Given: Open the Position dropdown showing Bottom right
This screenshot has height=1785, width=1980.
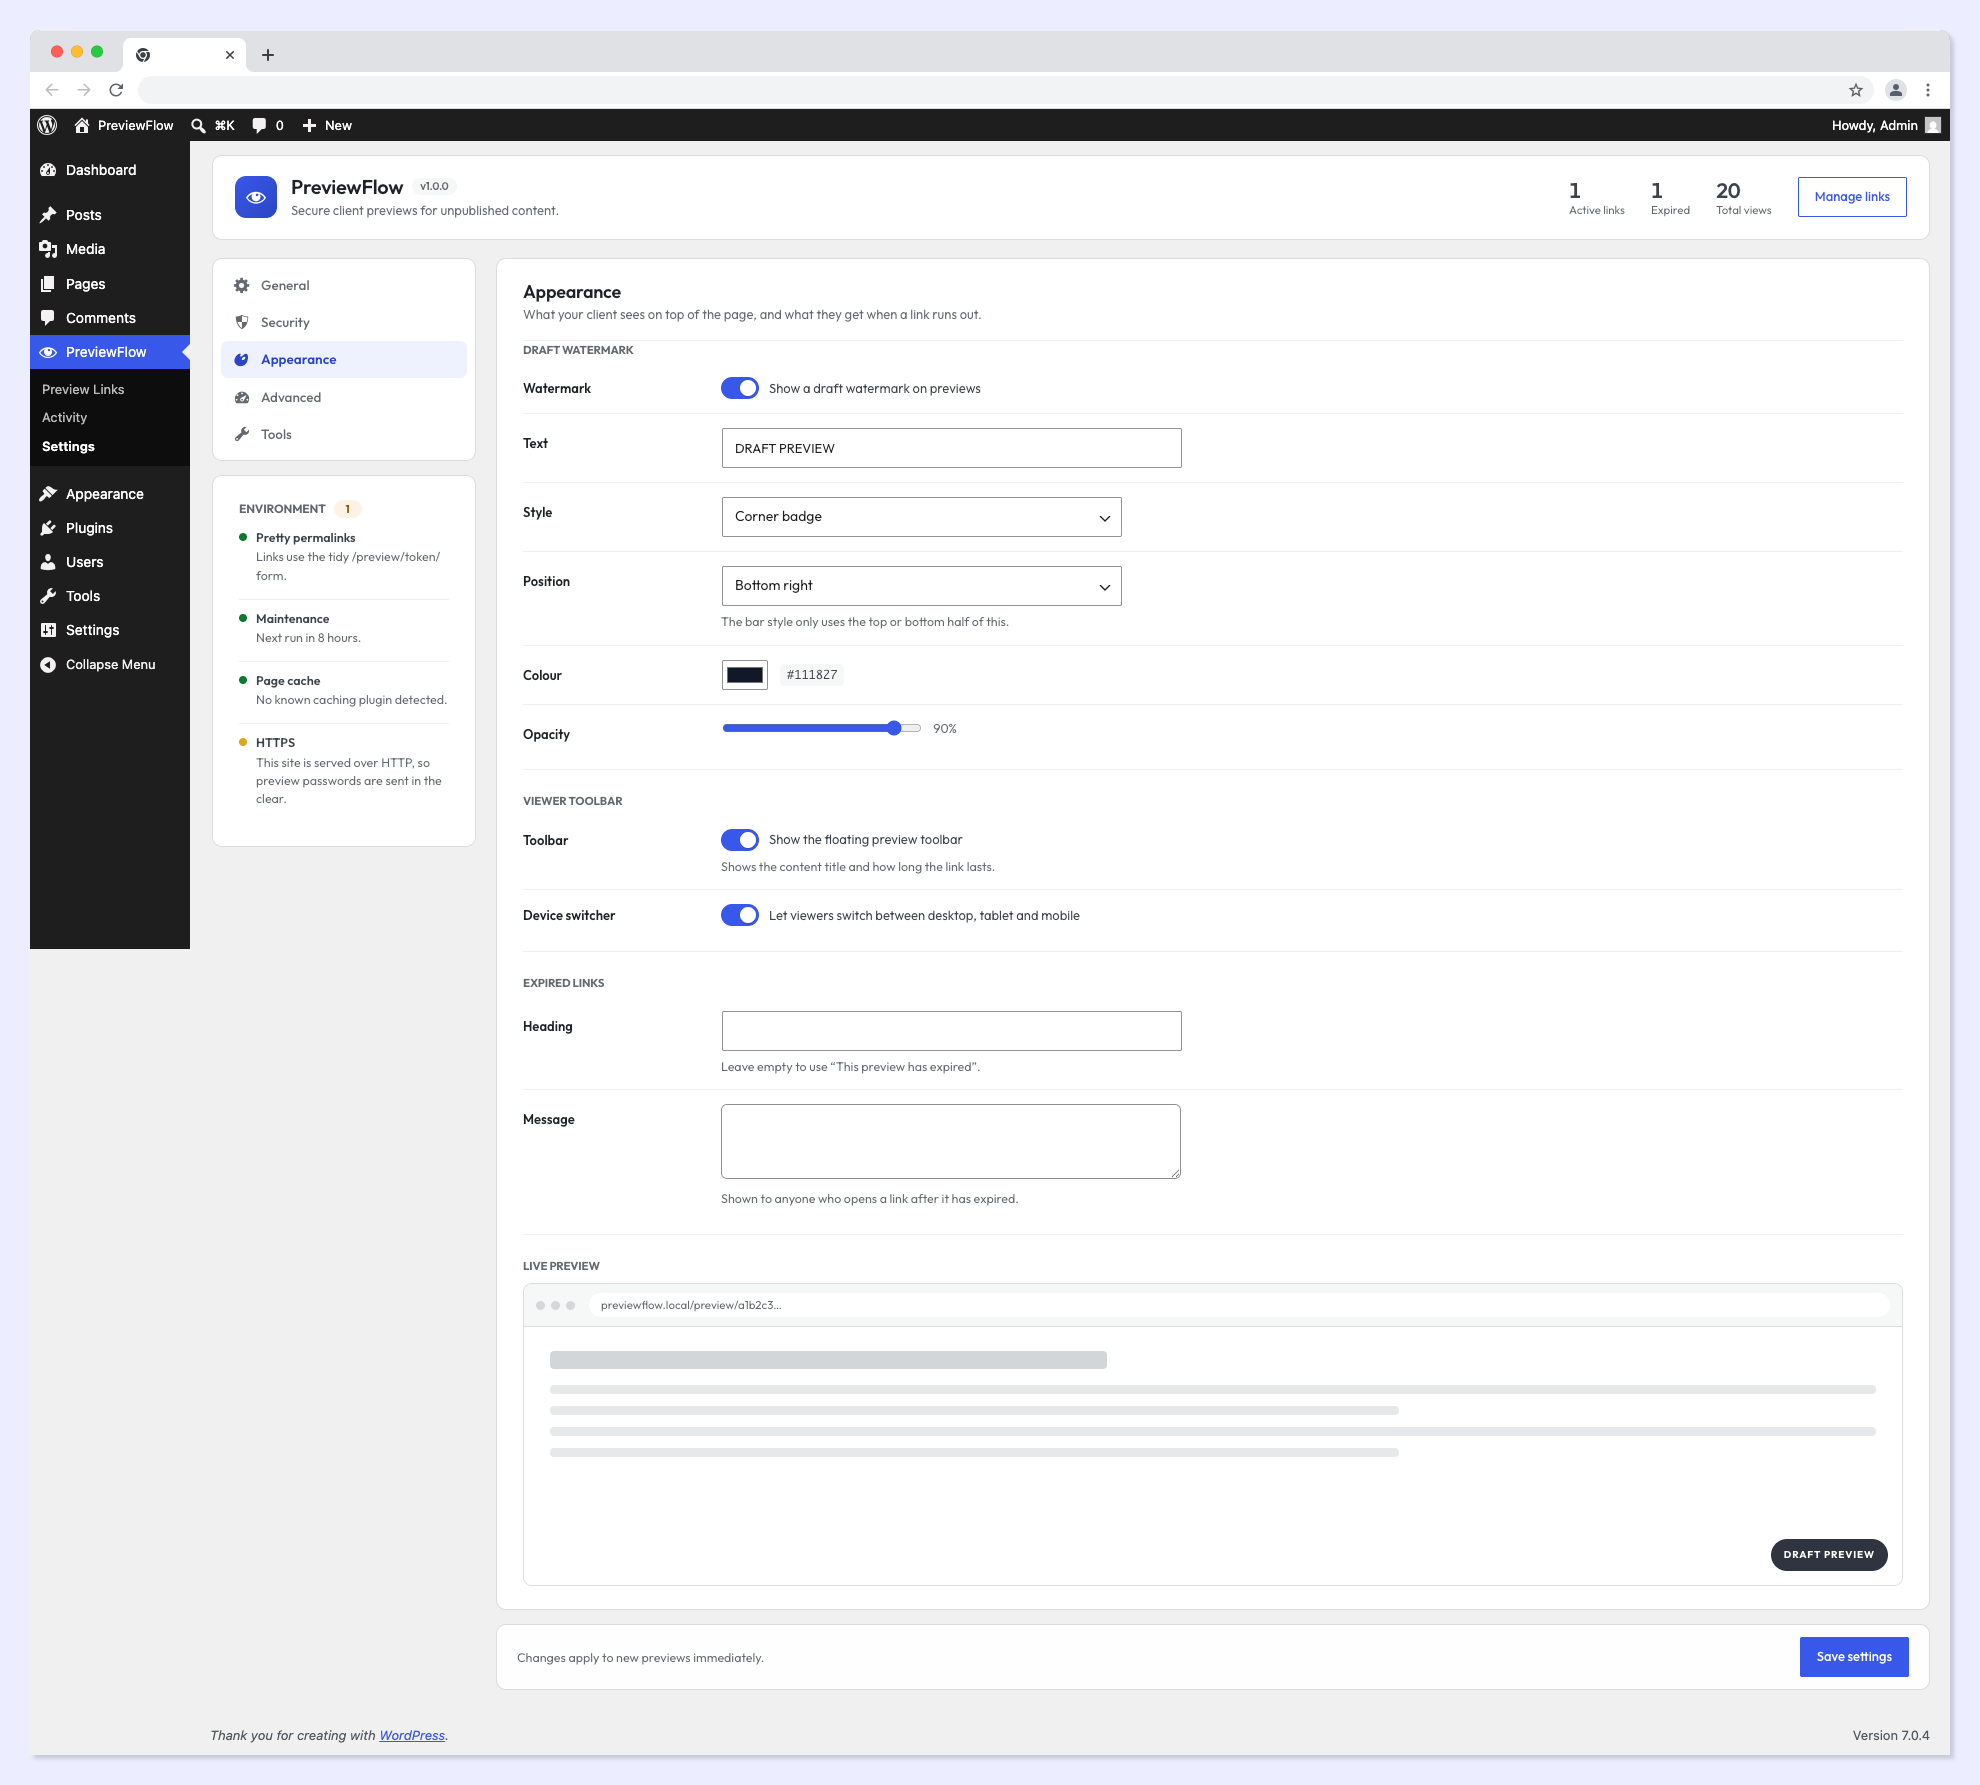Looking at the screenshot, I should pos(921,586).
